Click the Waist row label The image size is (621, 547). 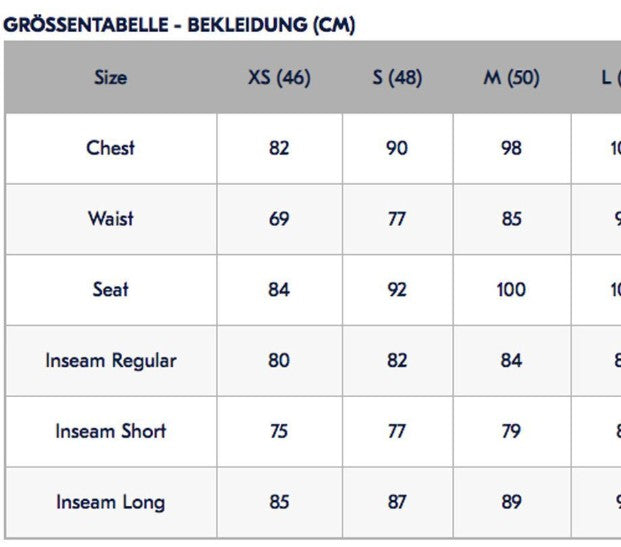coord(110,218)
